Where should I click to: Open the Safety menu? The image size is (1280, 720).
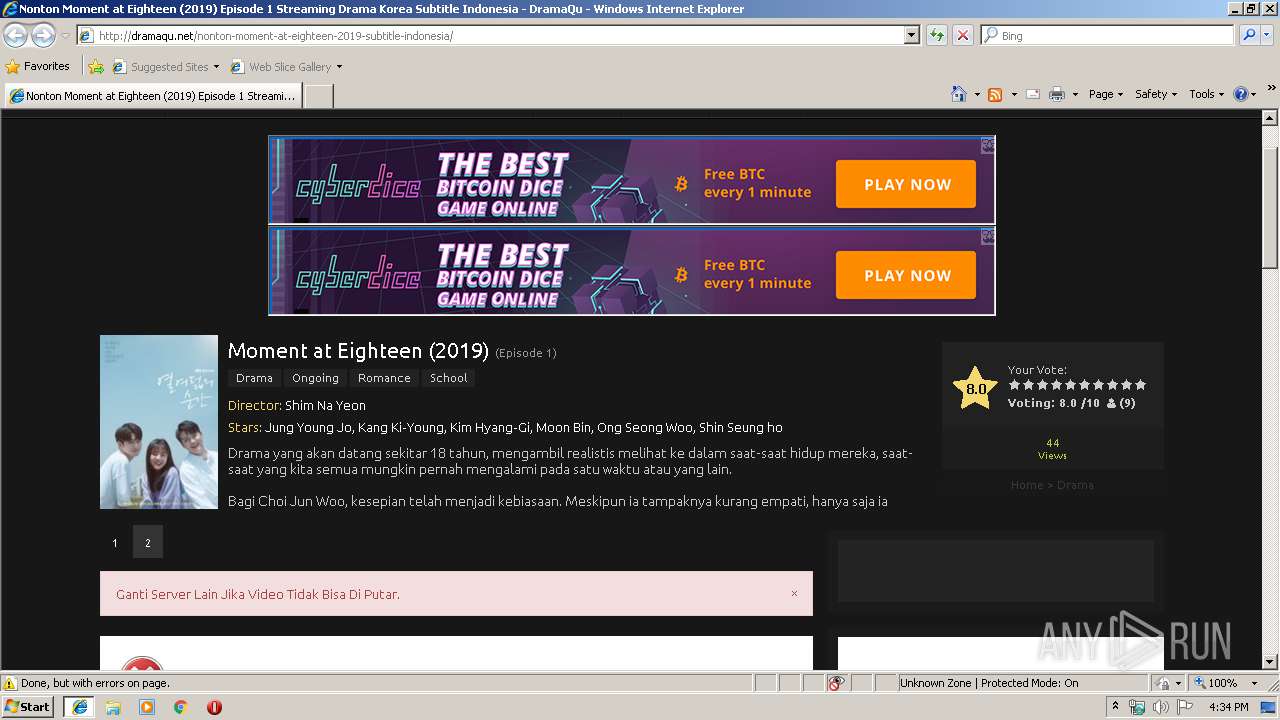coord(1156,94)
